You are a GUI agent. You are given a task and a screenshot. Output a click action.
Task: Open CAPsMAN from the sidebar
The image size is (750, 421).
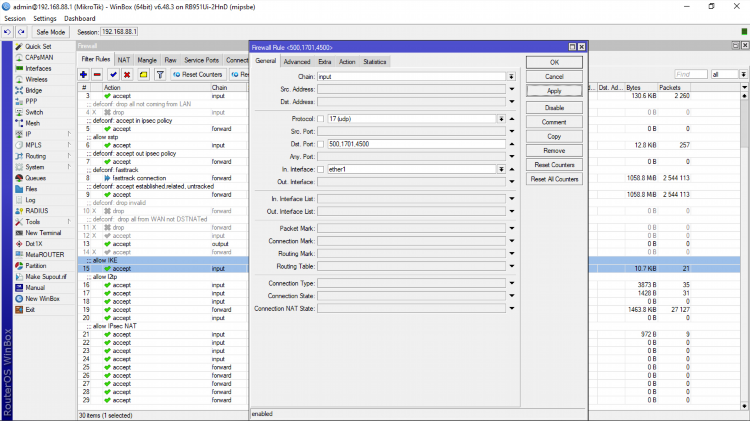[39, 57]
